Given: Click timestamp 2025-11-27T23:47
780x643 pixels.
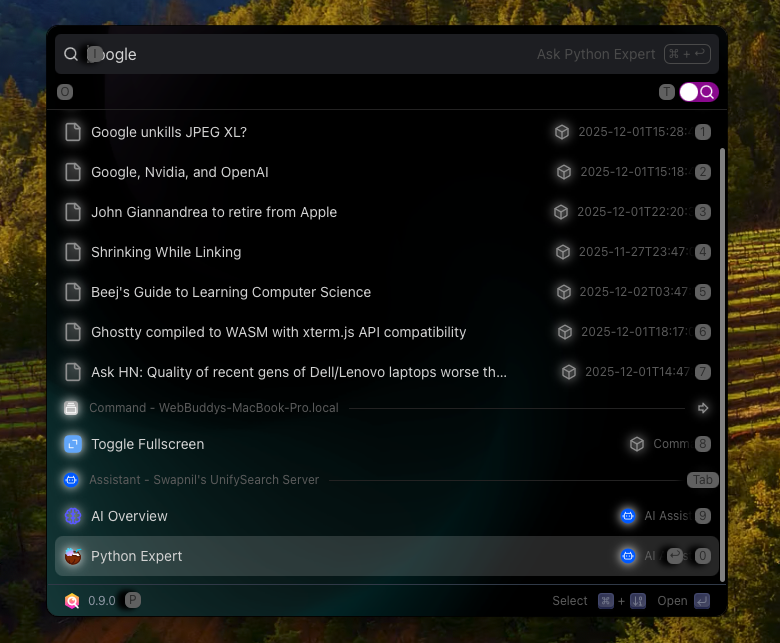Looking at the screenshot, I should [x=635, y=252].
